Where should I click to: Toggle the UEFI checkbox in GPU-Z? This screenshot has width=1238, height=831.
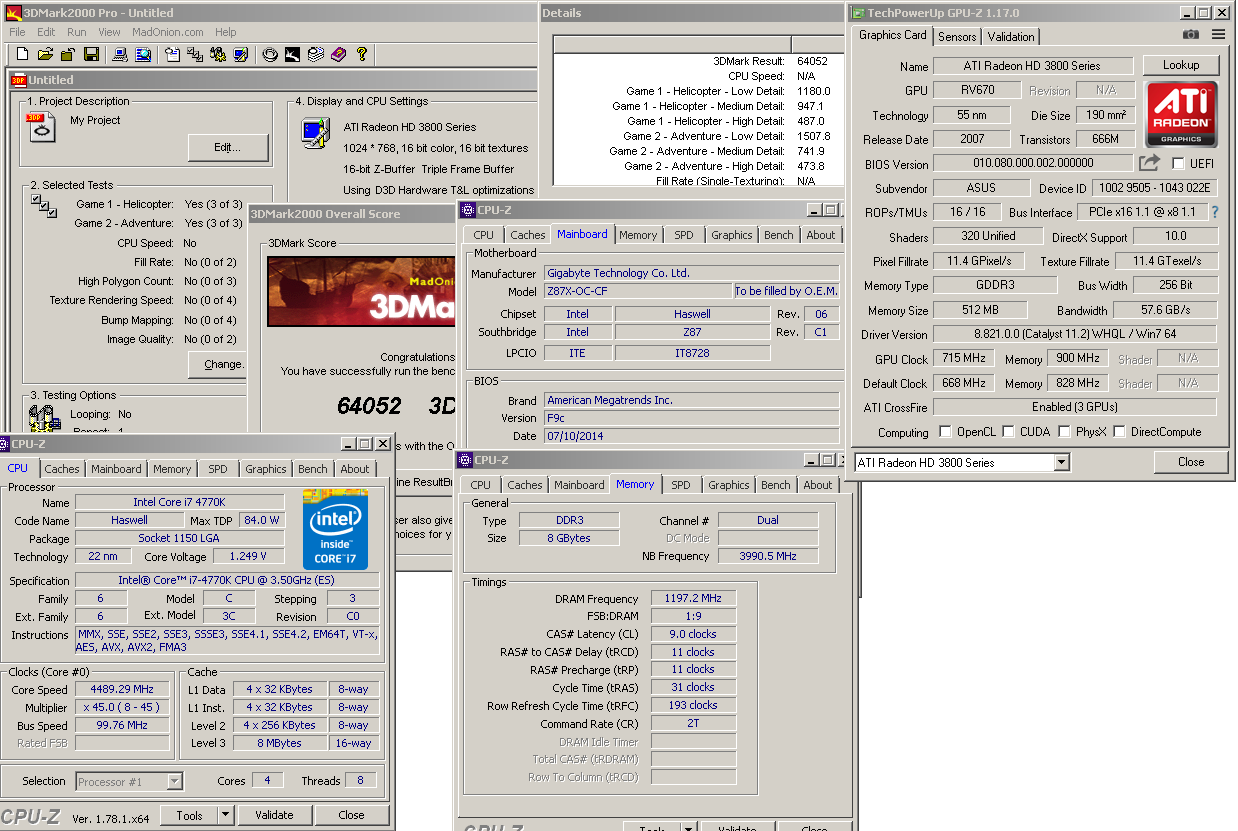pyautogui.click(x=1178, y=163)
